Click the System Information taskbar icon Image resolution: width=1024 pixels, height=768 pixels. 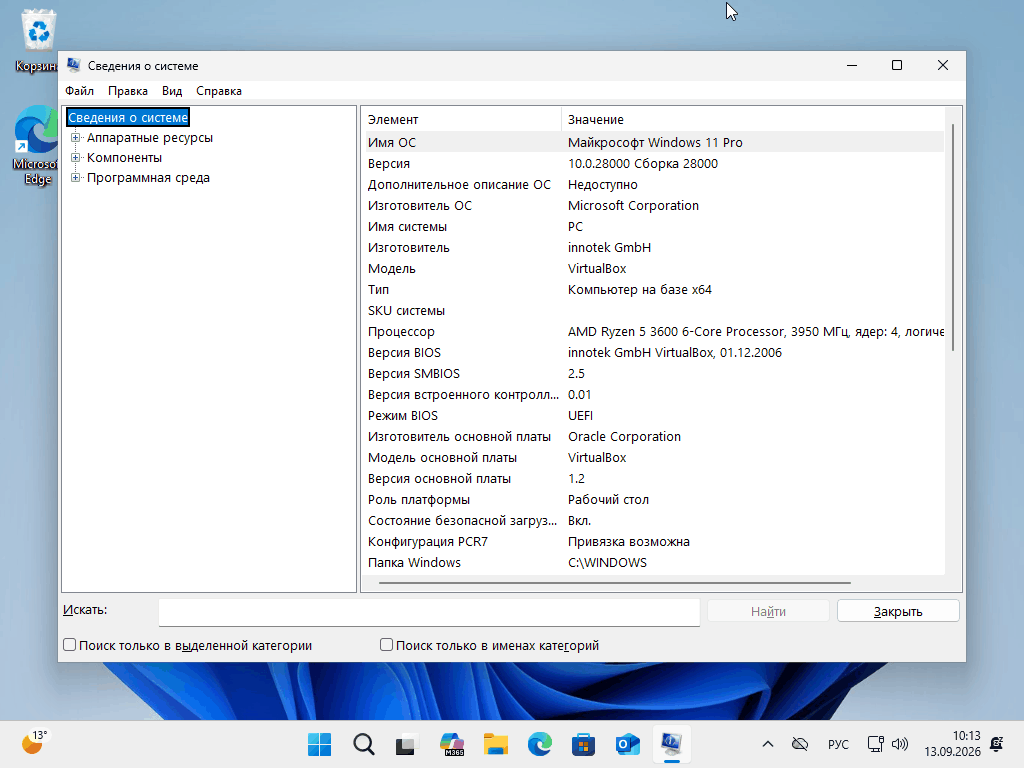coord(671,744)
